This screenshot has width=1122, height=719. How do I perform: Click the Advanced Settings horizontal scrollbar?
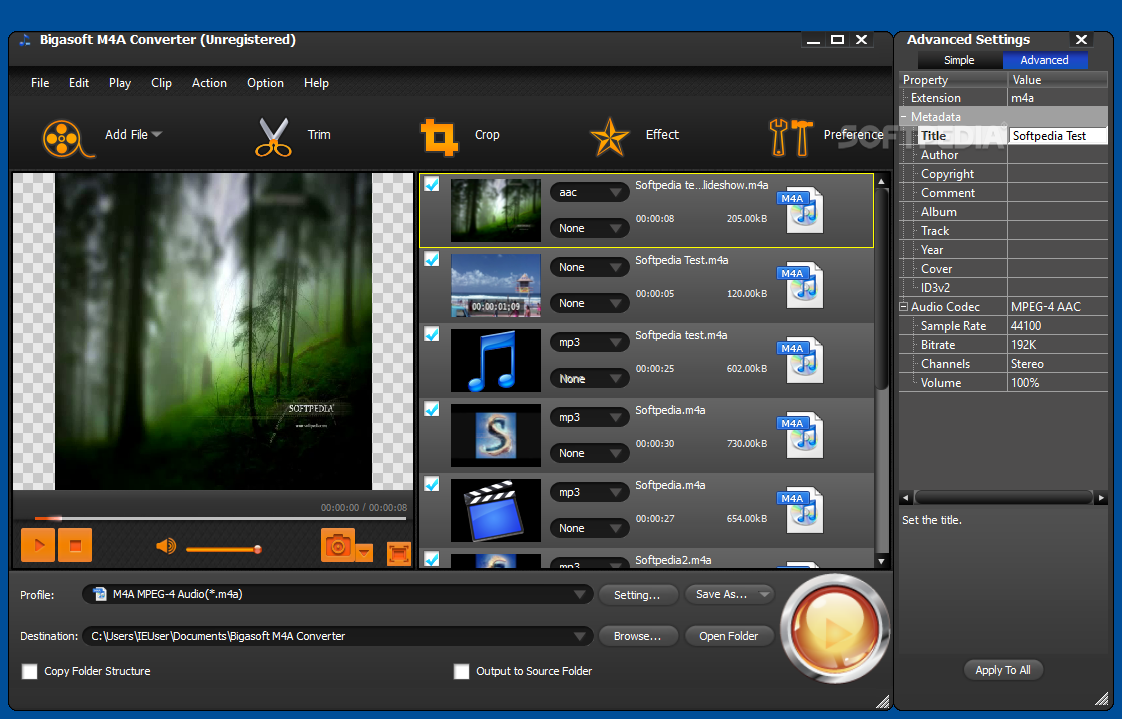point(1003,497)
